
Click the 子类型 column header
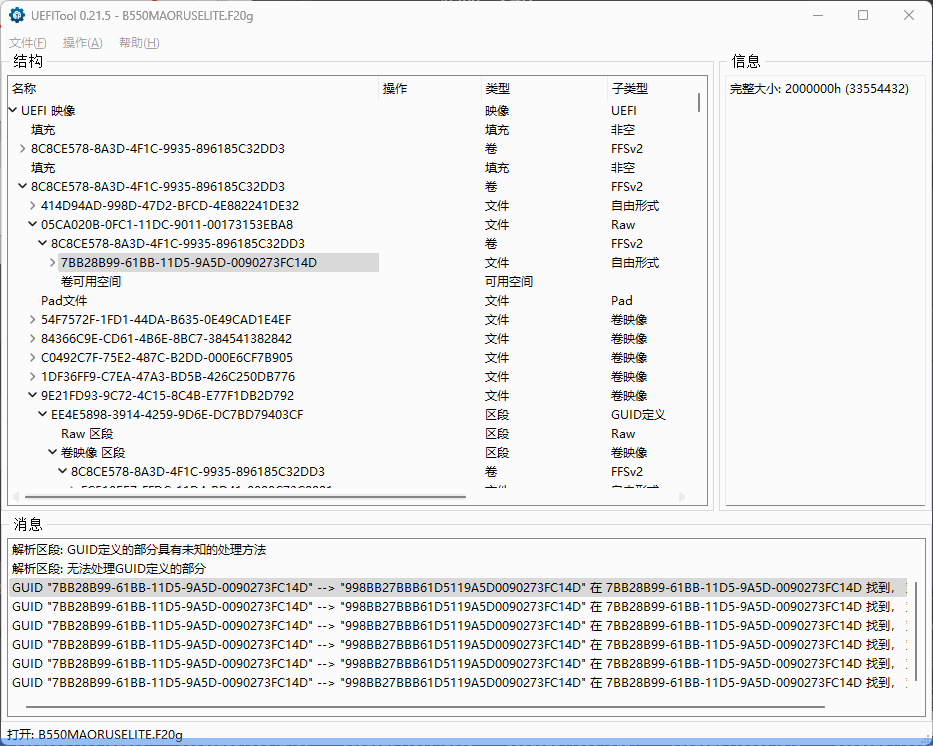coord(650,89)
